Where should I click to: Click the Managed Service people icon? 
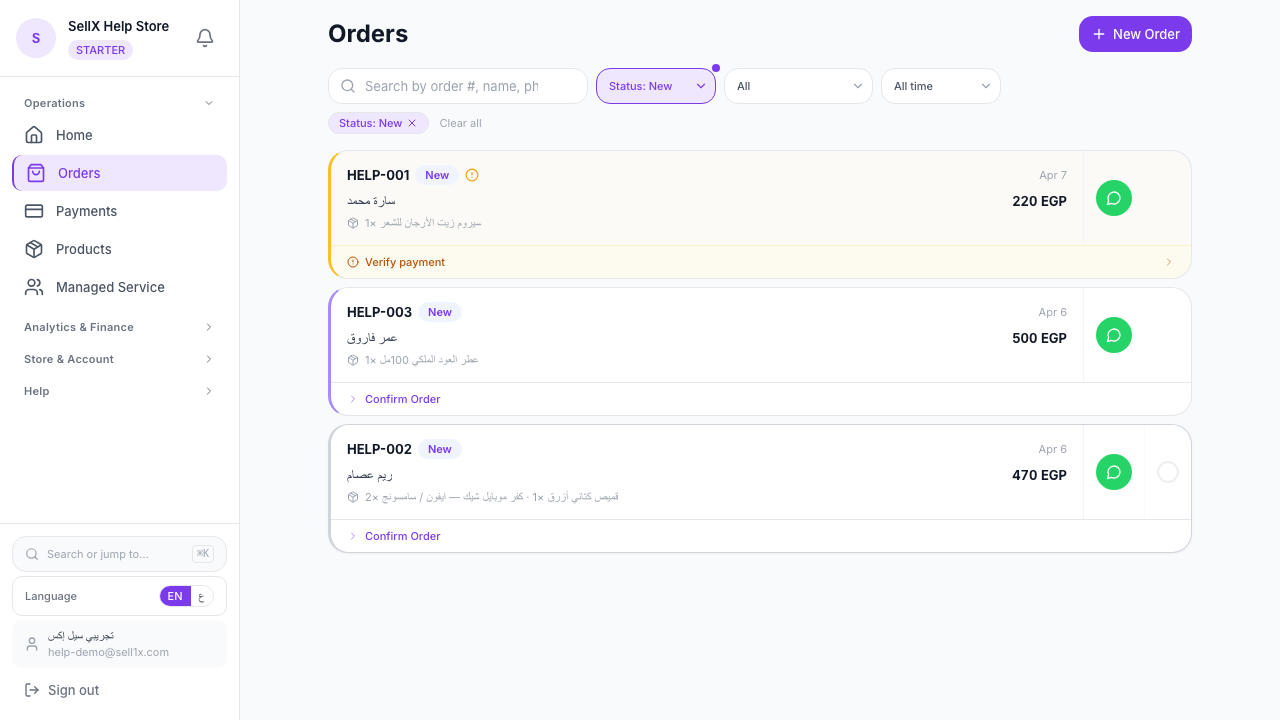(34, 287)
